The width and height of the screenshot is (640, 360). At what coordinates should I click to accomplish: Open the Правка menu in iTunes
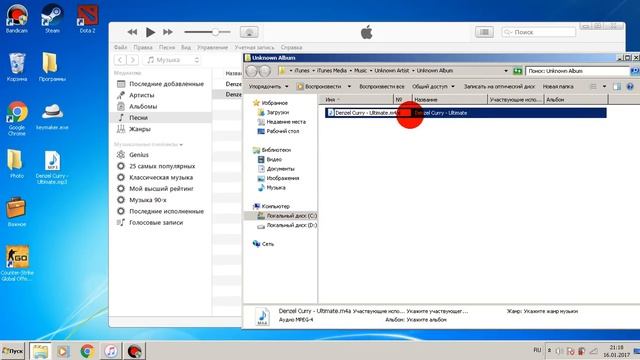[x=143, y=47]
